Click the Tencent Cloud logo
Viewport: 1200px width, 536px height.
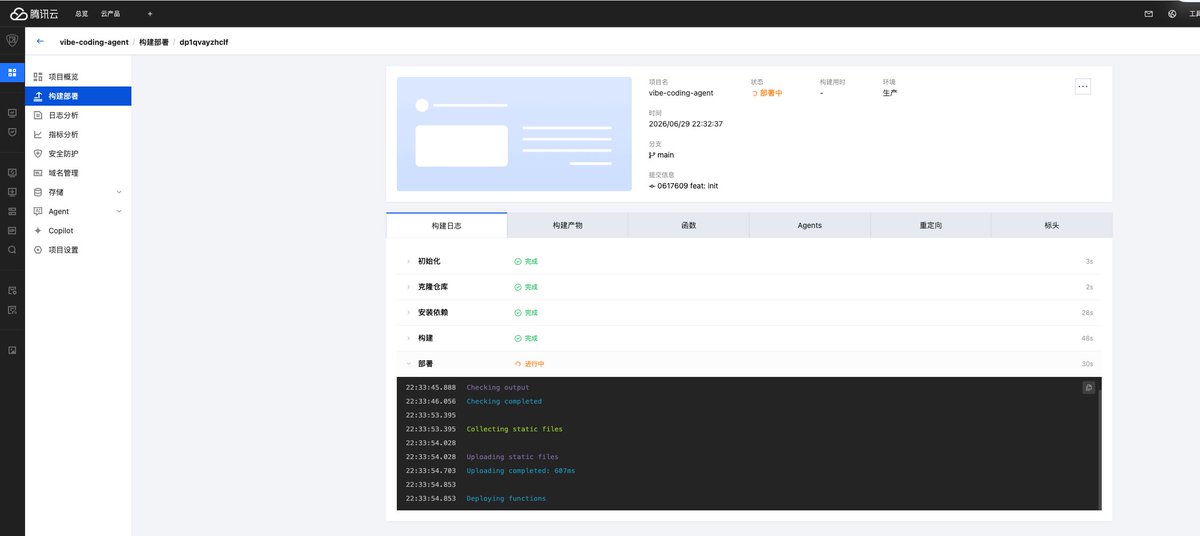point(36,14)
